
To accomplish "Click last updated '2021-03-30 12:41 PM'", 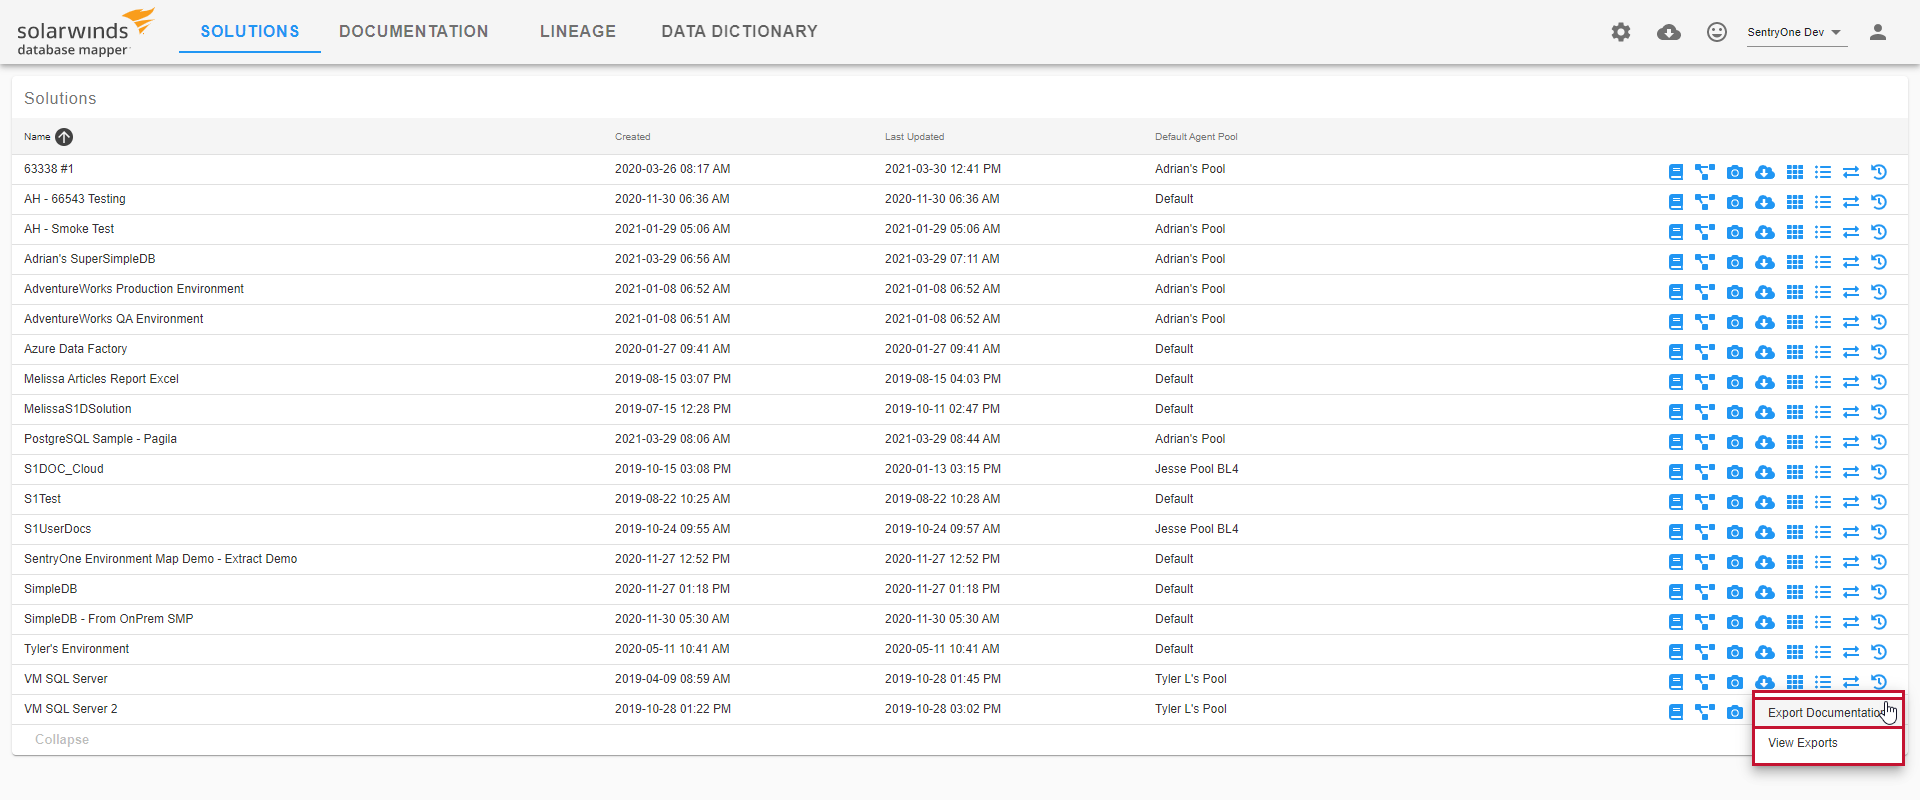I will (x=943, y=169).
